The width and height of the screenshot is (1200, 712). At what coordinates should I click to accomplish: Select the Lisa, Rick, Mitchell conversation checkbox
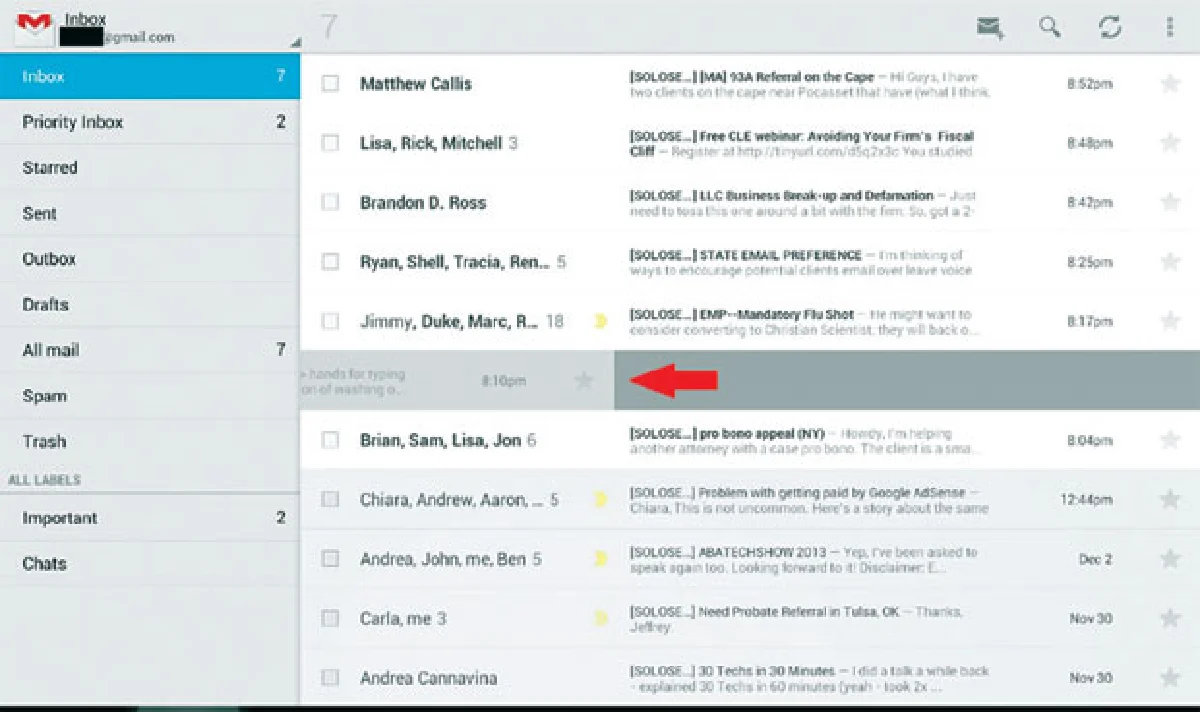pos(330,143)
